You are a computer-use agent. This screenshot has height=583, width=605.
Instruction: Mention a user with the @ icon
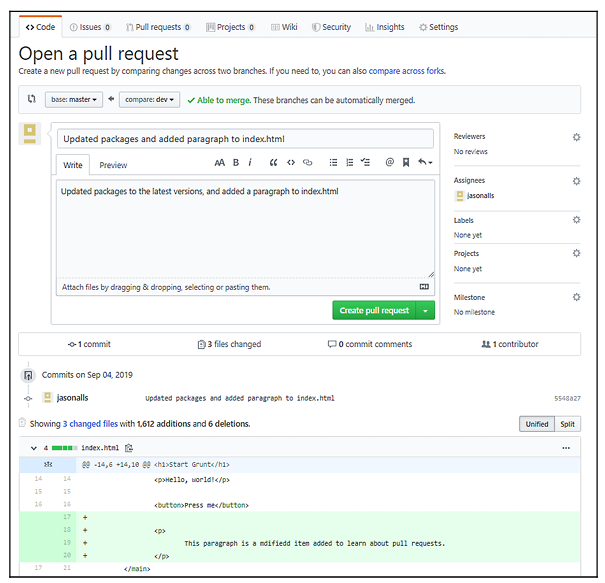coord(390,162)
